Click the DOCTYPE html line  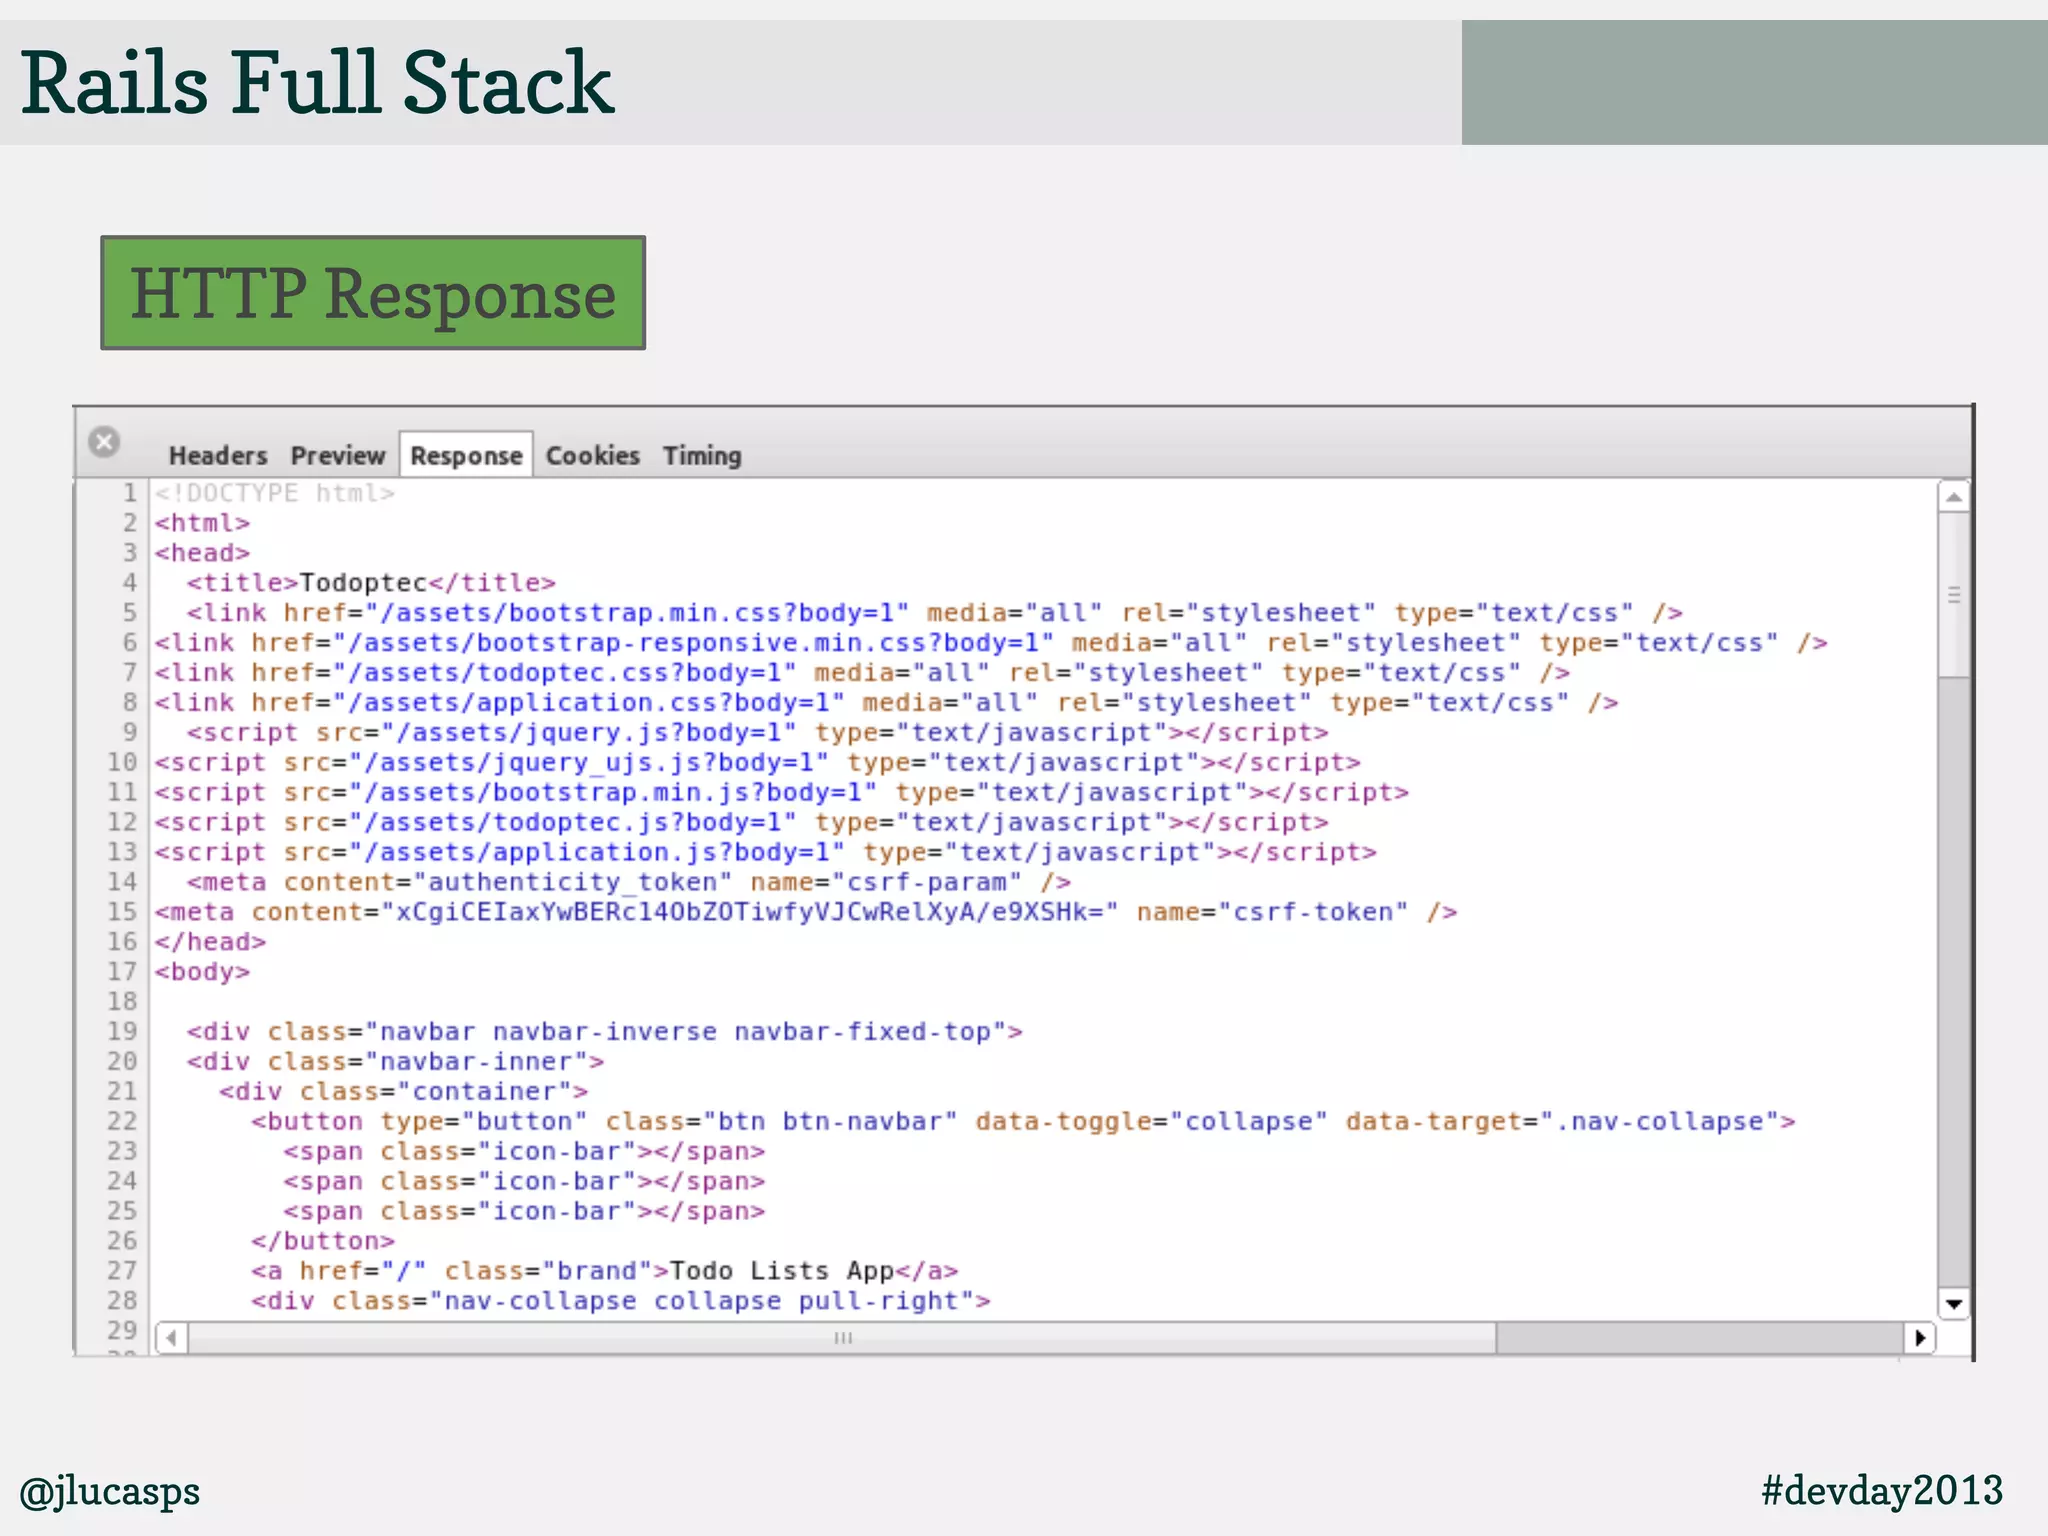275,493
